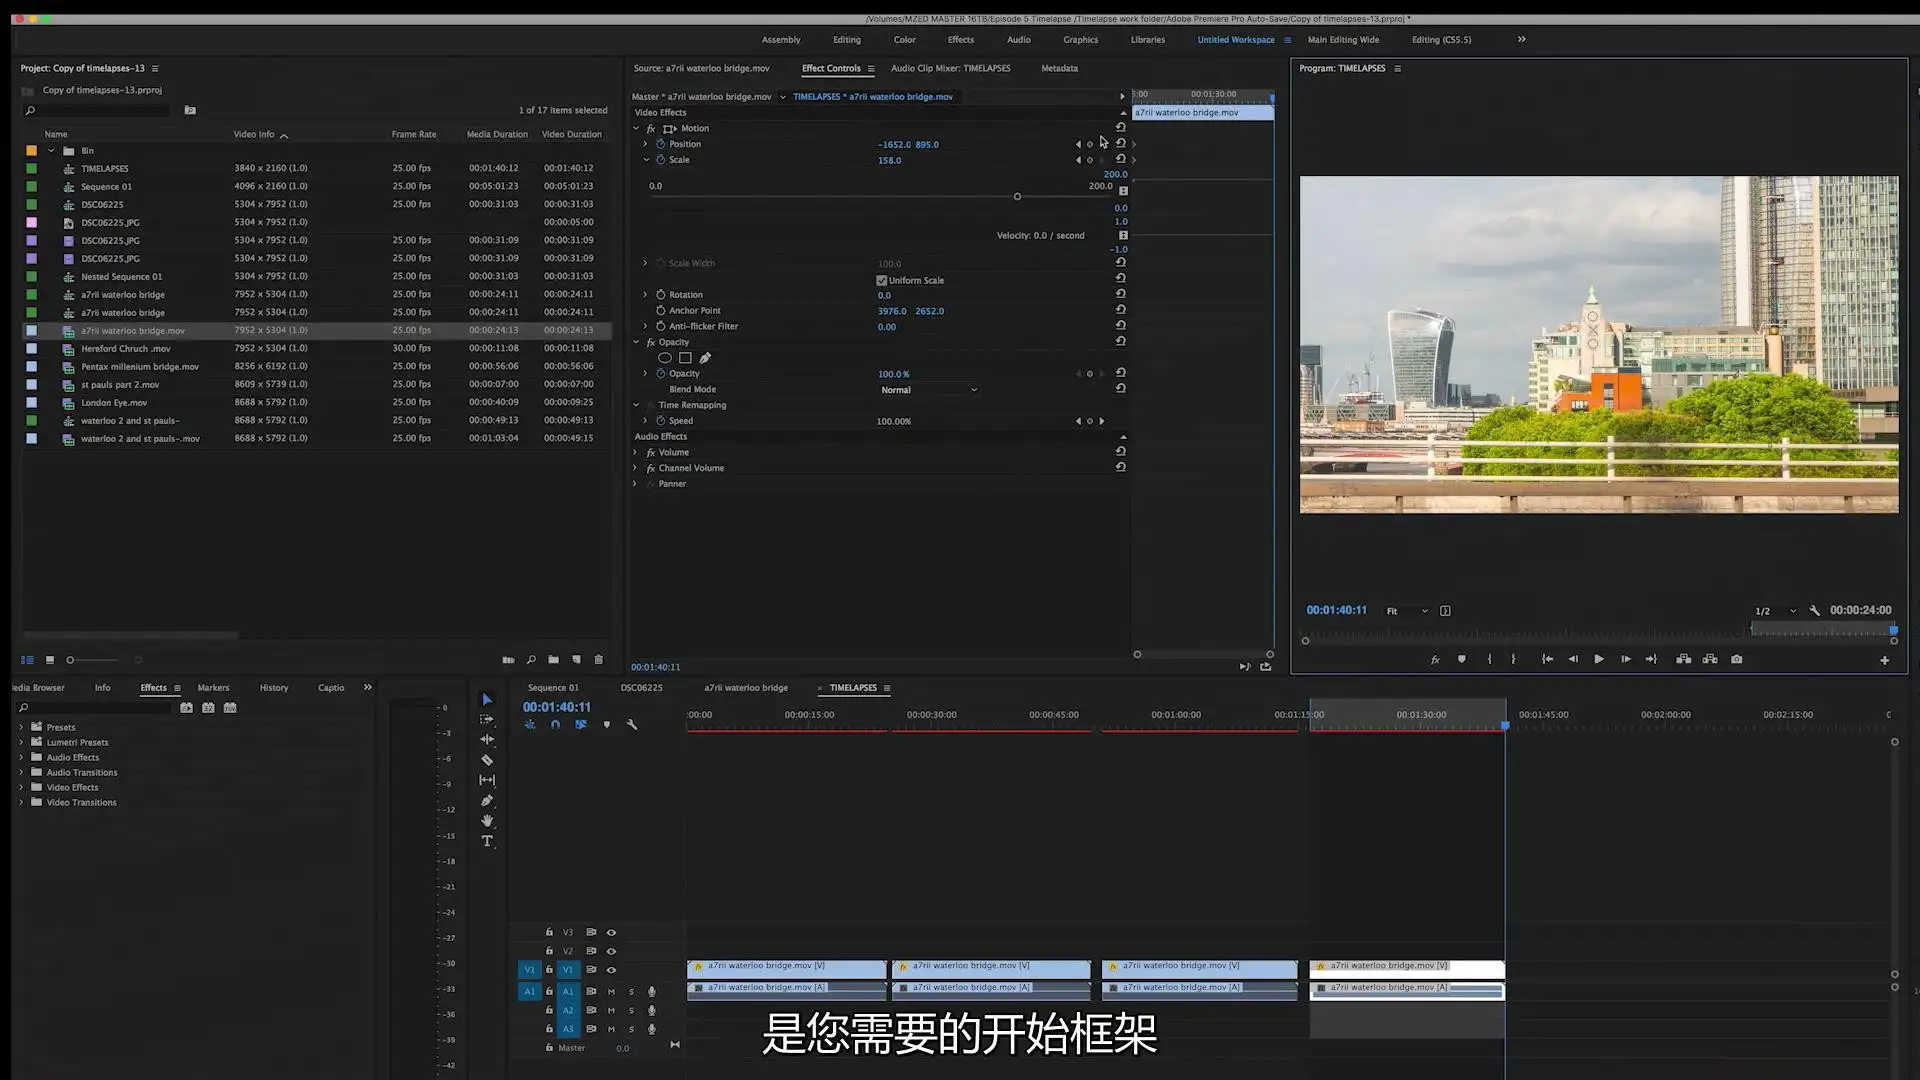
Task: Expand the Video Transitions folder
Action: click(x=21, y=802)
